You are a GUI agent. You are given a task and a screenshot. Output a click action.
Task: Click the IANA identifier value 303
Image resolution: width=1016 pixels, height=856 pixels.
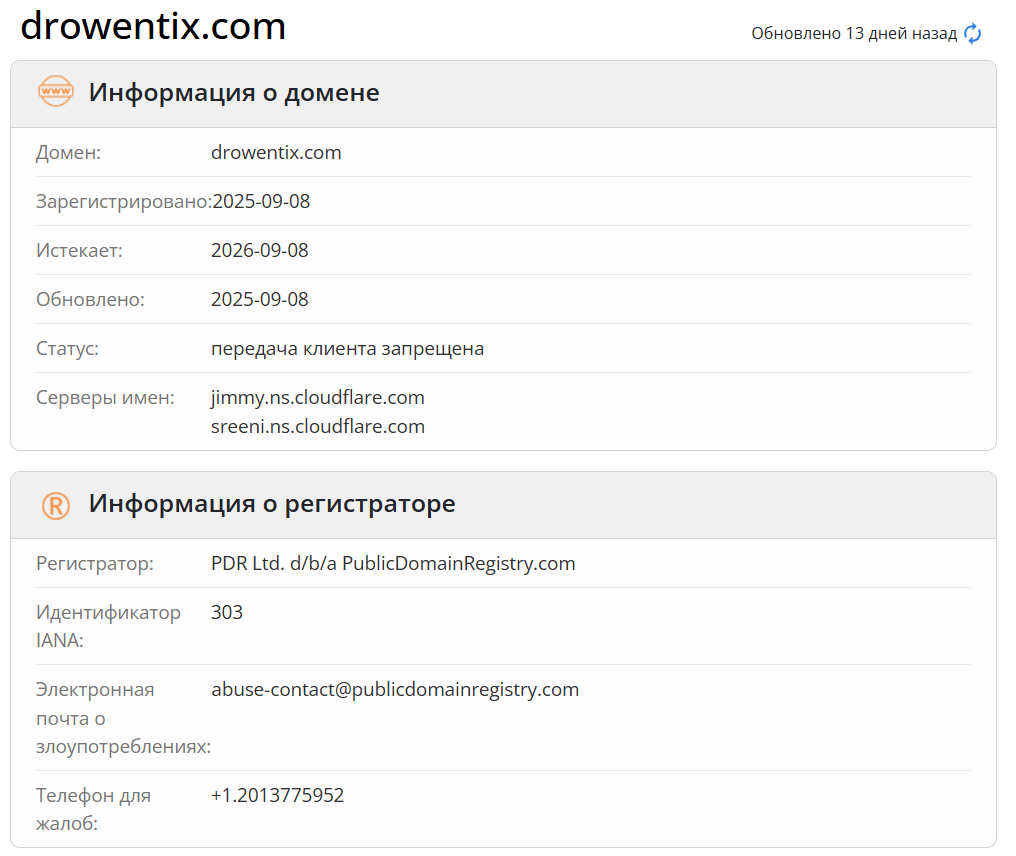227,612
